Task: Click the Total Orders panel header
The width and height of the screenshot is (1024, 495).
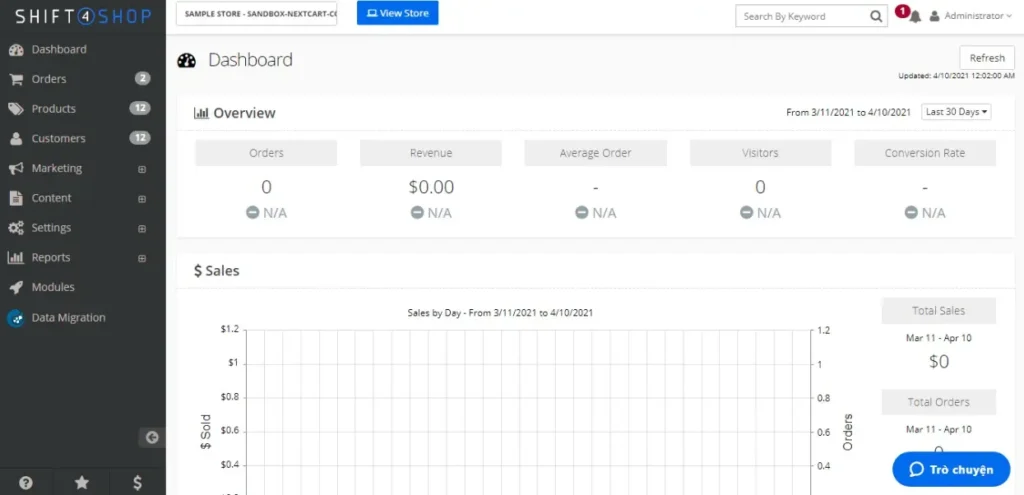Action: 938,402
